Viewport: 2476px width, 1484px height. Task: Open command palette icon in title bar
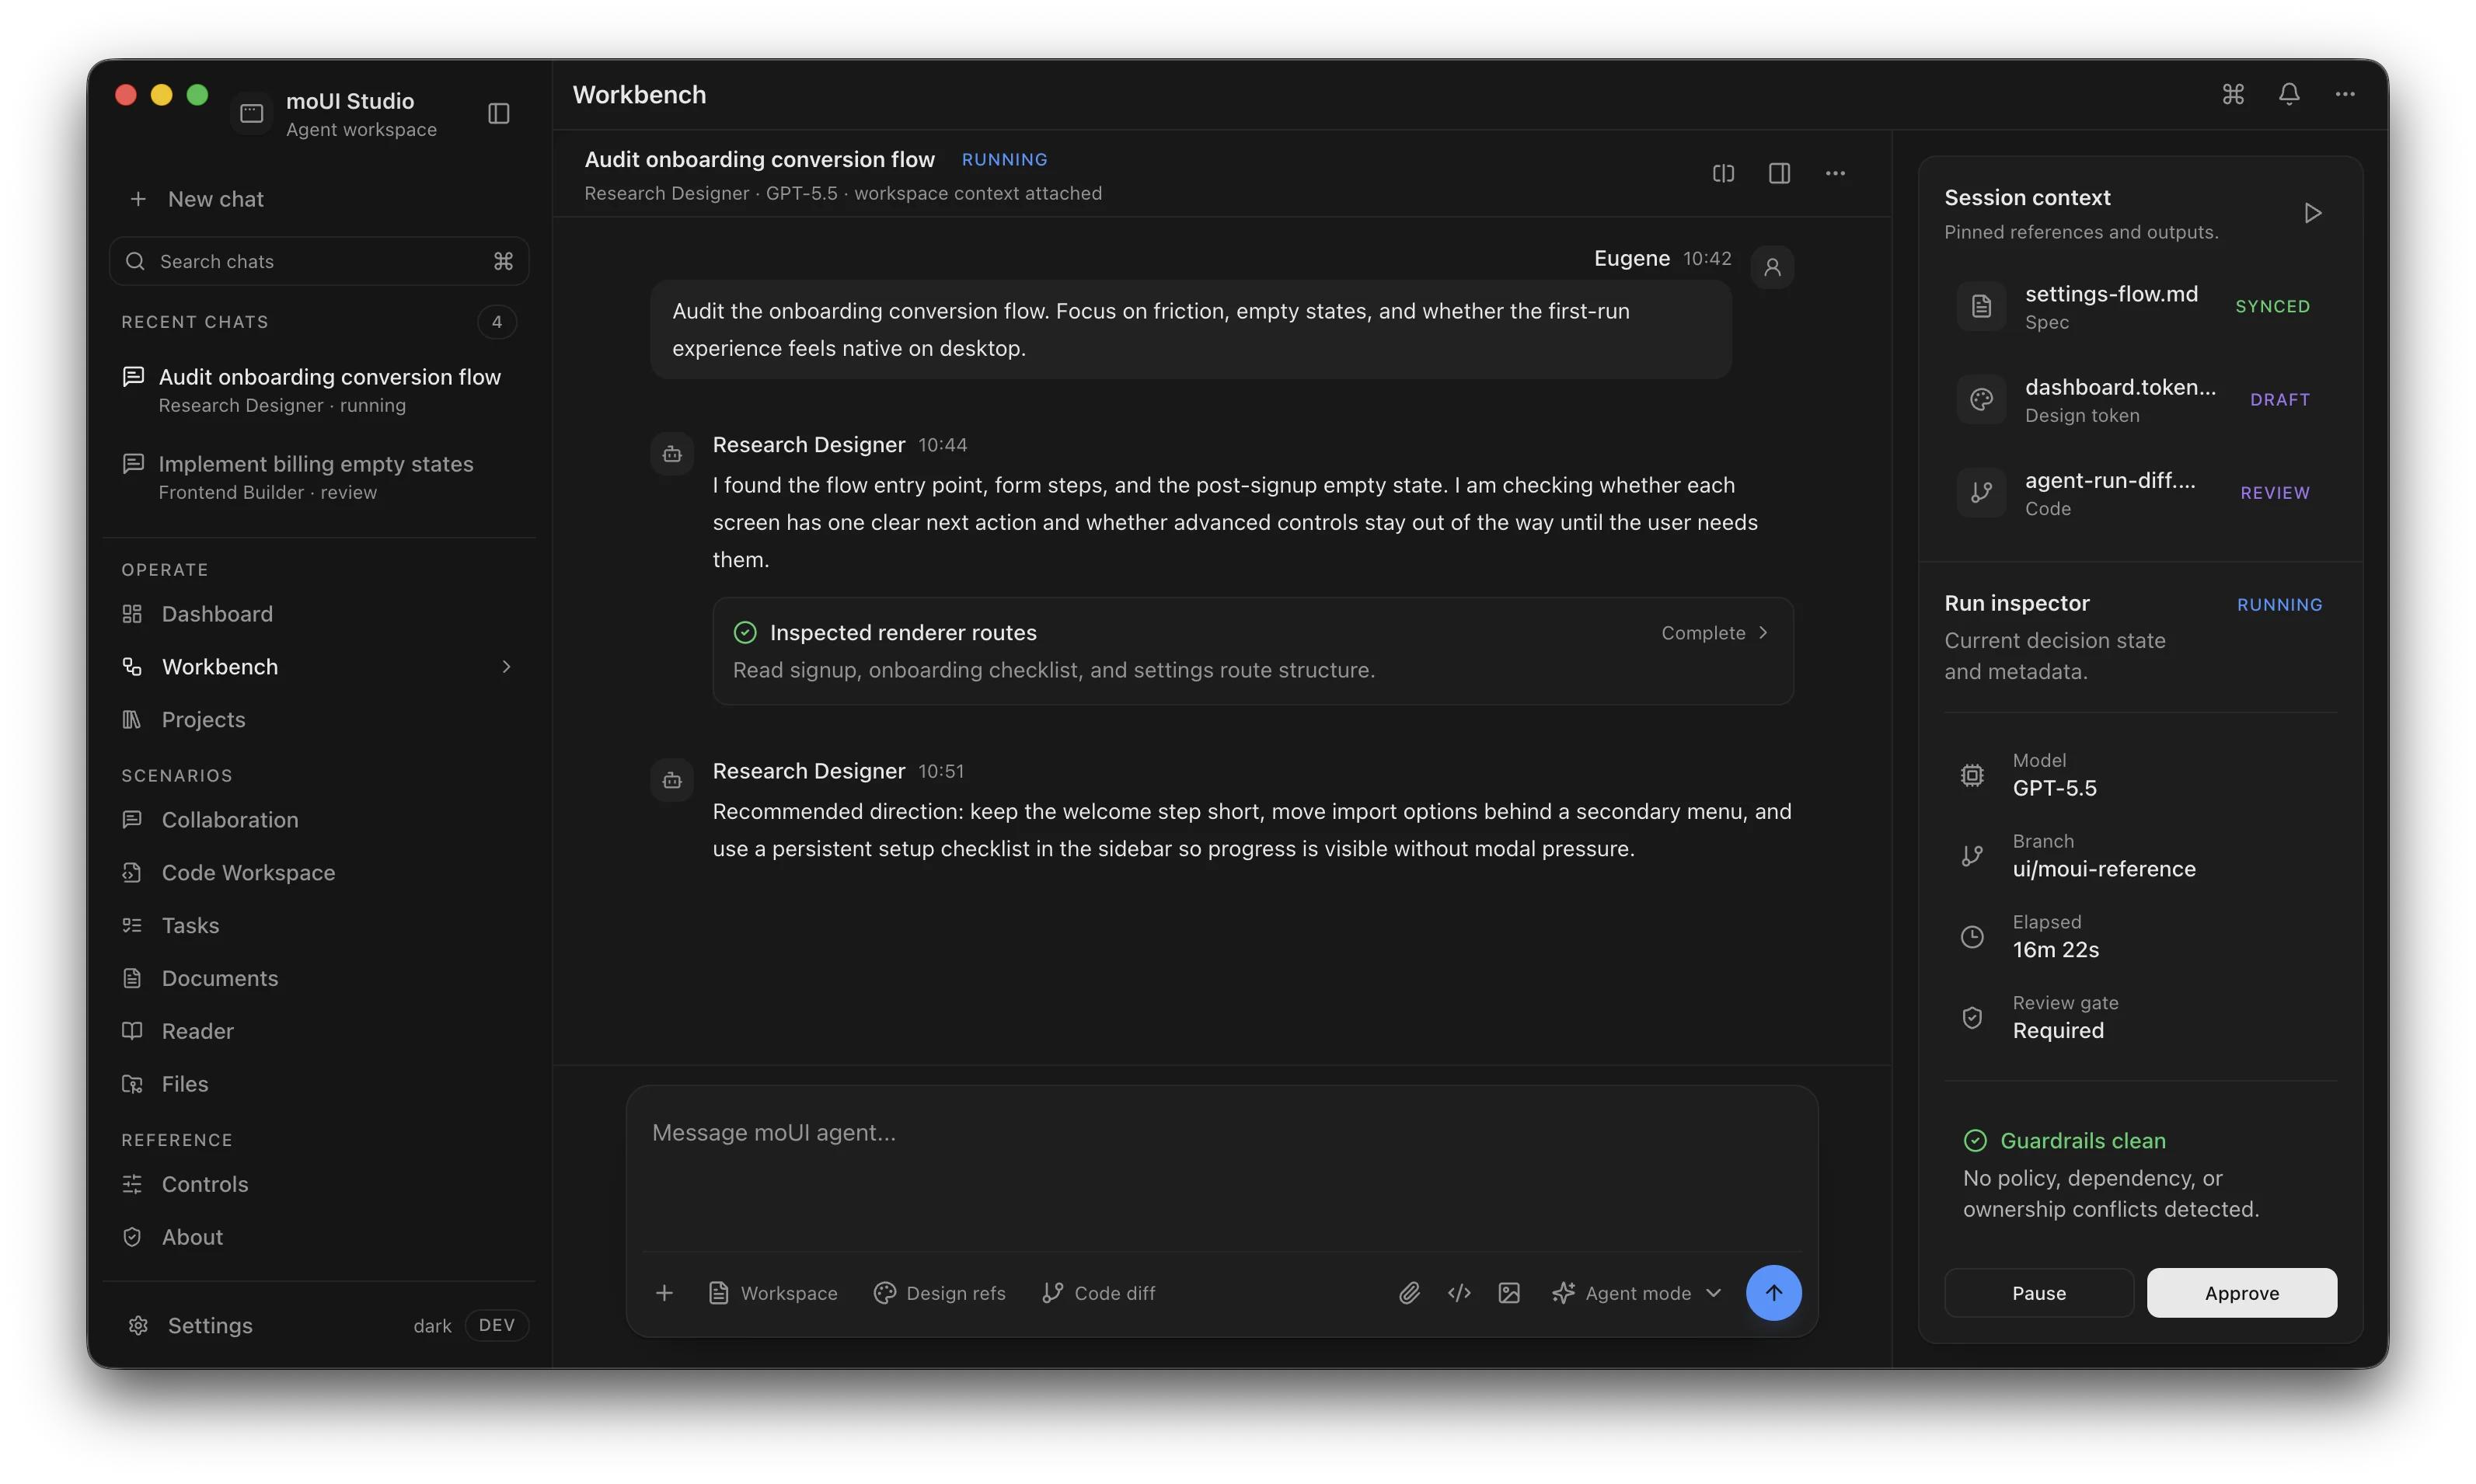coord(2233,94)
